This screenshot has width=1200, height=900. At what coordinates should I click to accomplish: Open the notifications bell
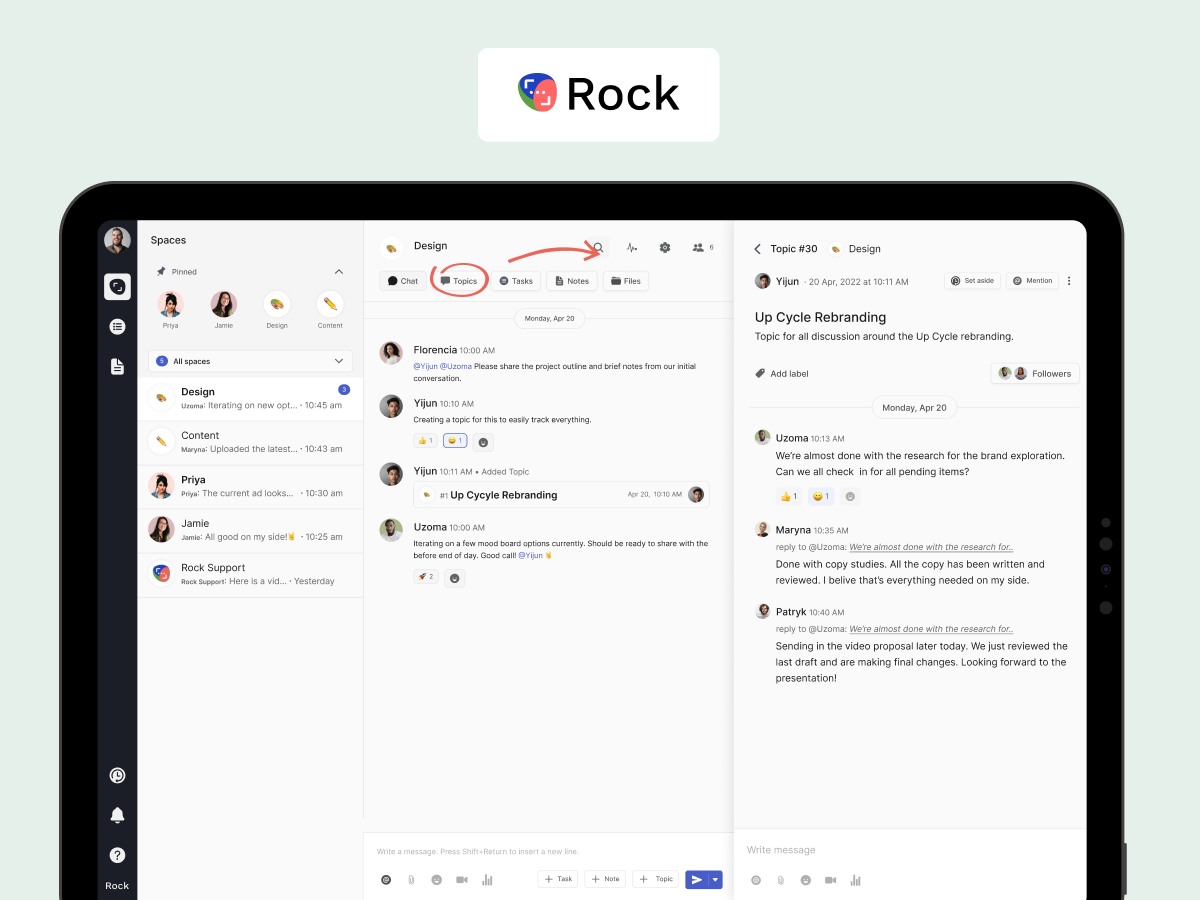pyautogui.click(x=117, y=815)
